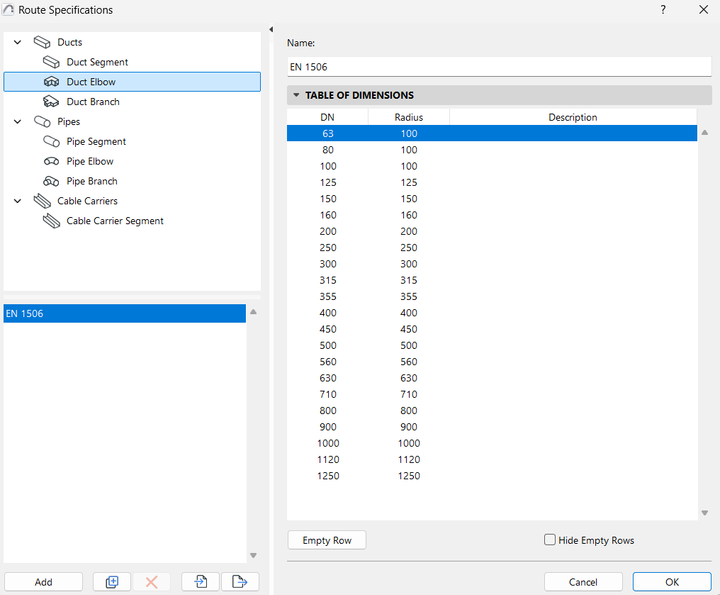
Task: Select DN 315 cell
Action: click(x=328, y=280)
